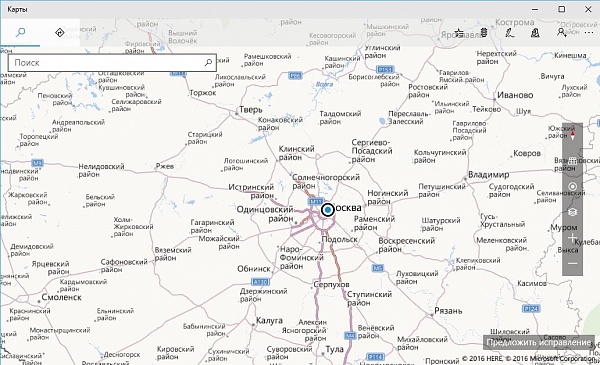Open the Search tab with magnifier icon
The image size is (600, 365).
20,33
